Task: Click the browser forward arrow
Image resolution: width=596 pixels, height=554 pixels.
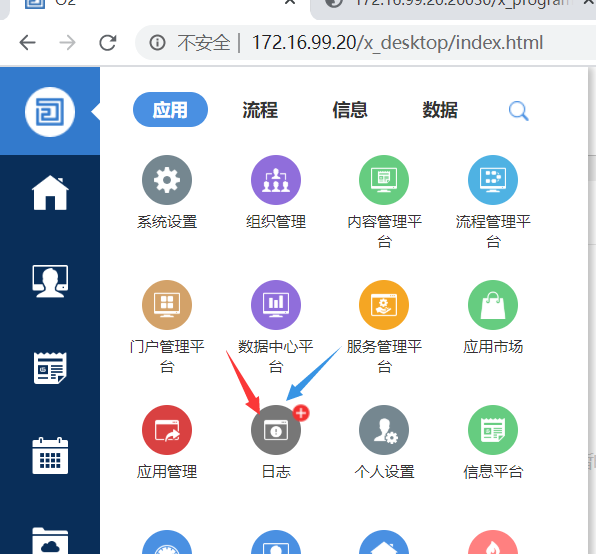Action: (68, 43)
